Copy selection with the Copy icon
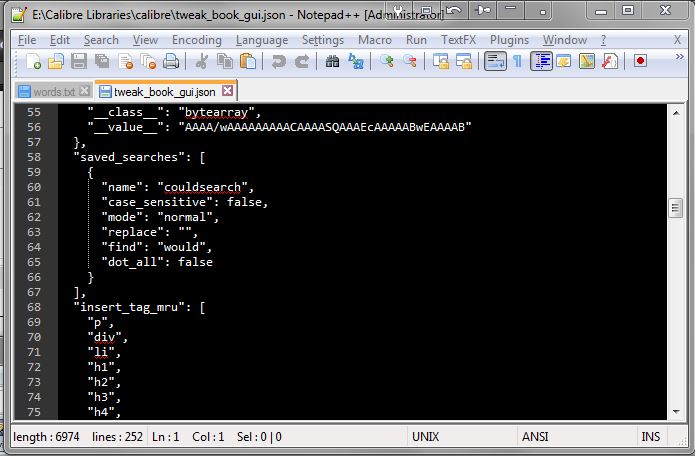 [x=225, y=61]
